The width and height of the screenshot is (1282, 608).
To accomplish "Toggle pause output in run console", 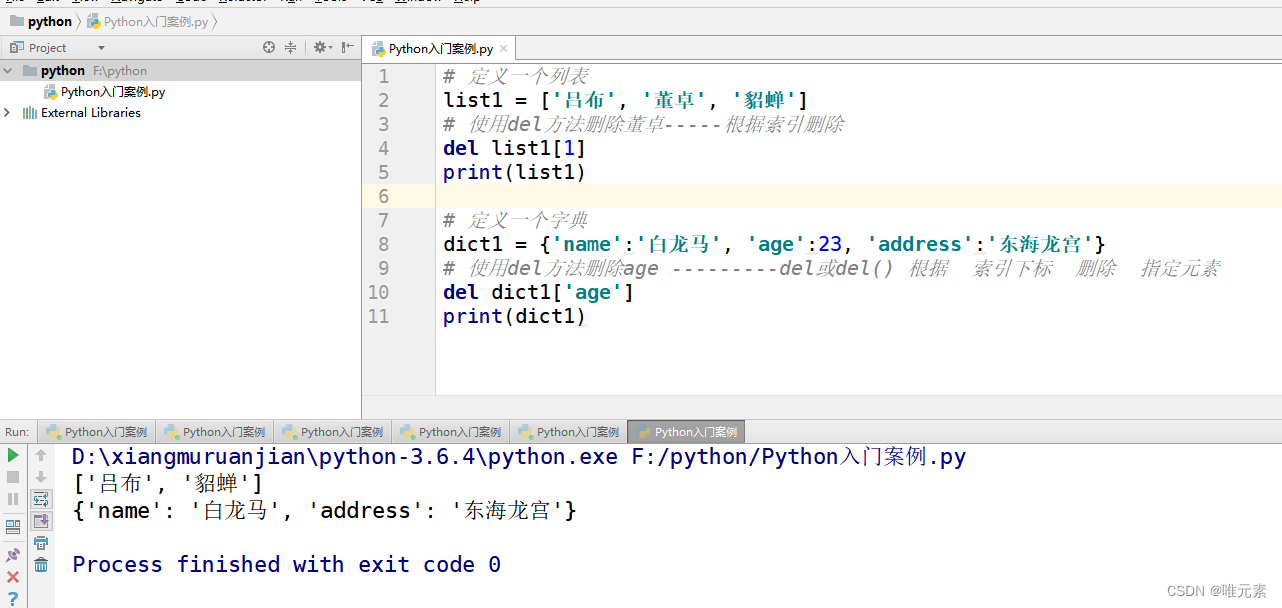I will (x=12, y=499).
